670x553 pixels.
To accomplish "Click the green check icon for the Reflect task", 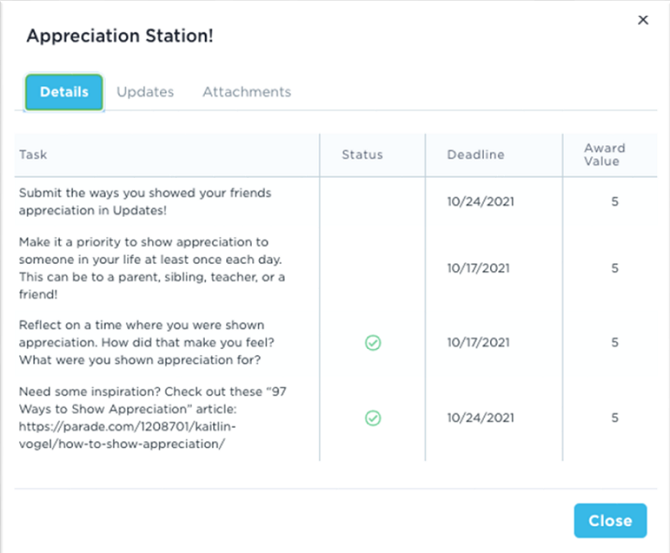I will click(373, 343).
